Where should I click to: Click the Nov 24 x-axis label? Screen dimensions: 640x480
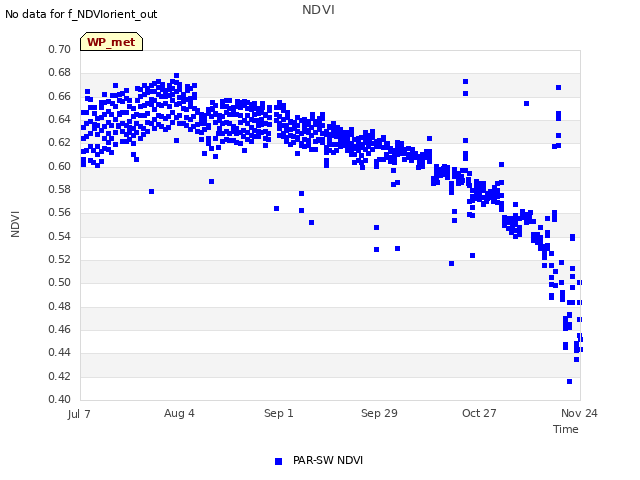579,413
